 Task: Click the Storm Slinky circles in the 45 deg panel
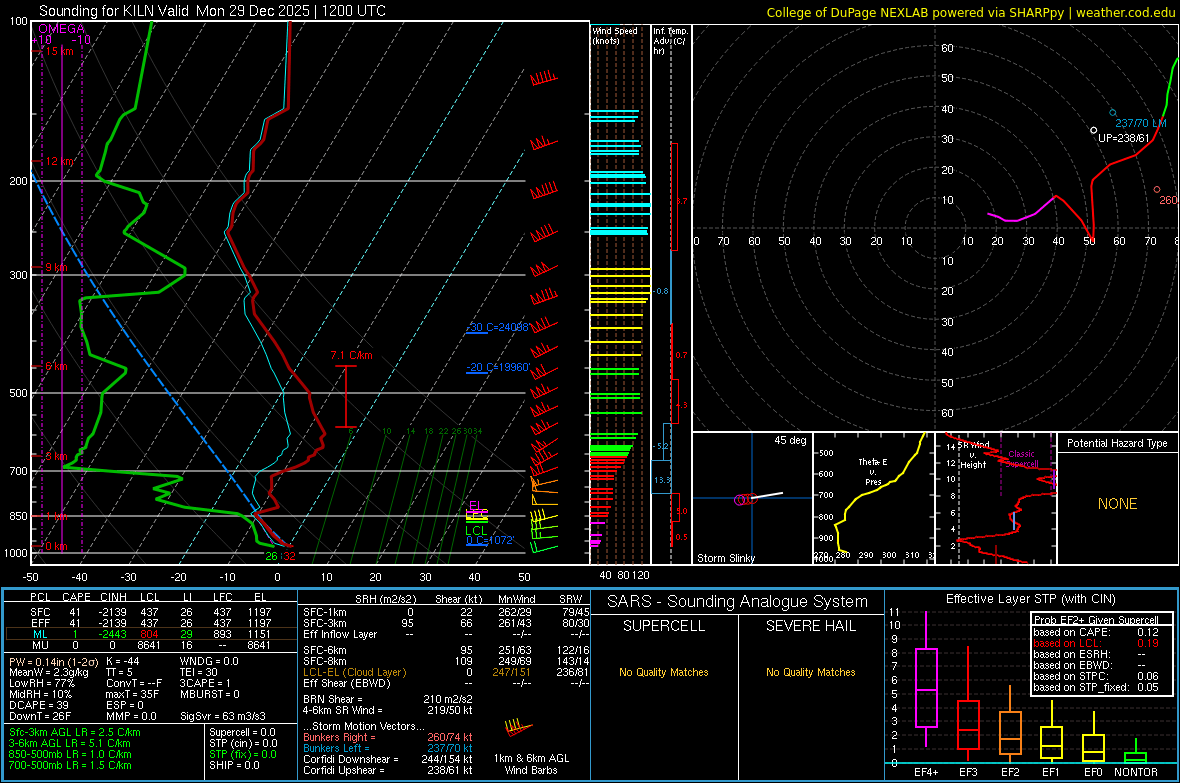pos(745,499)
